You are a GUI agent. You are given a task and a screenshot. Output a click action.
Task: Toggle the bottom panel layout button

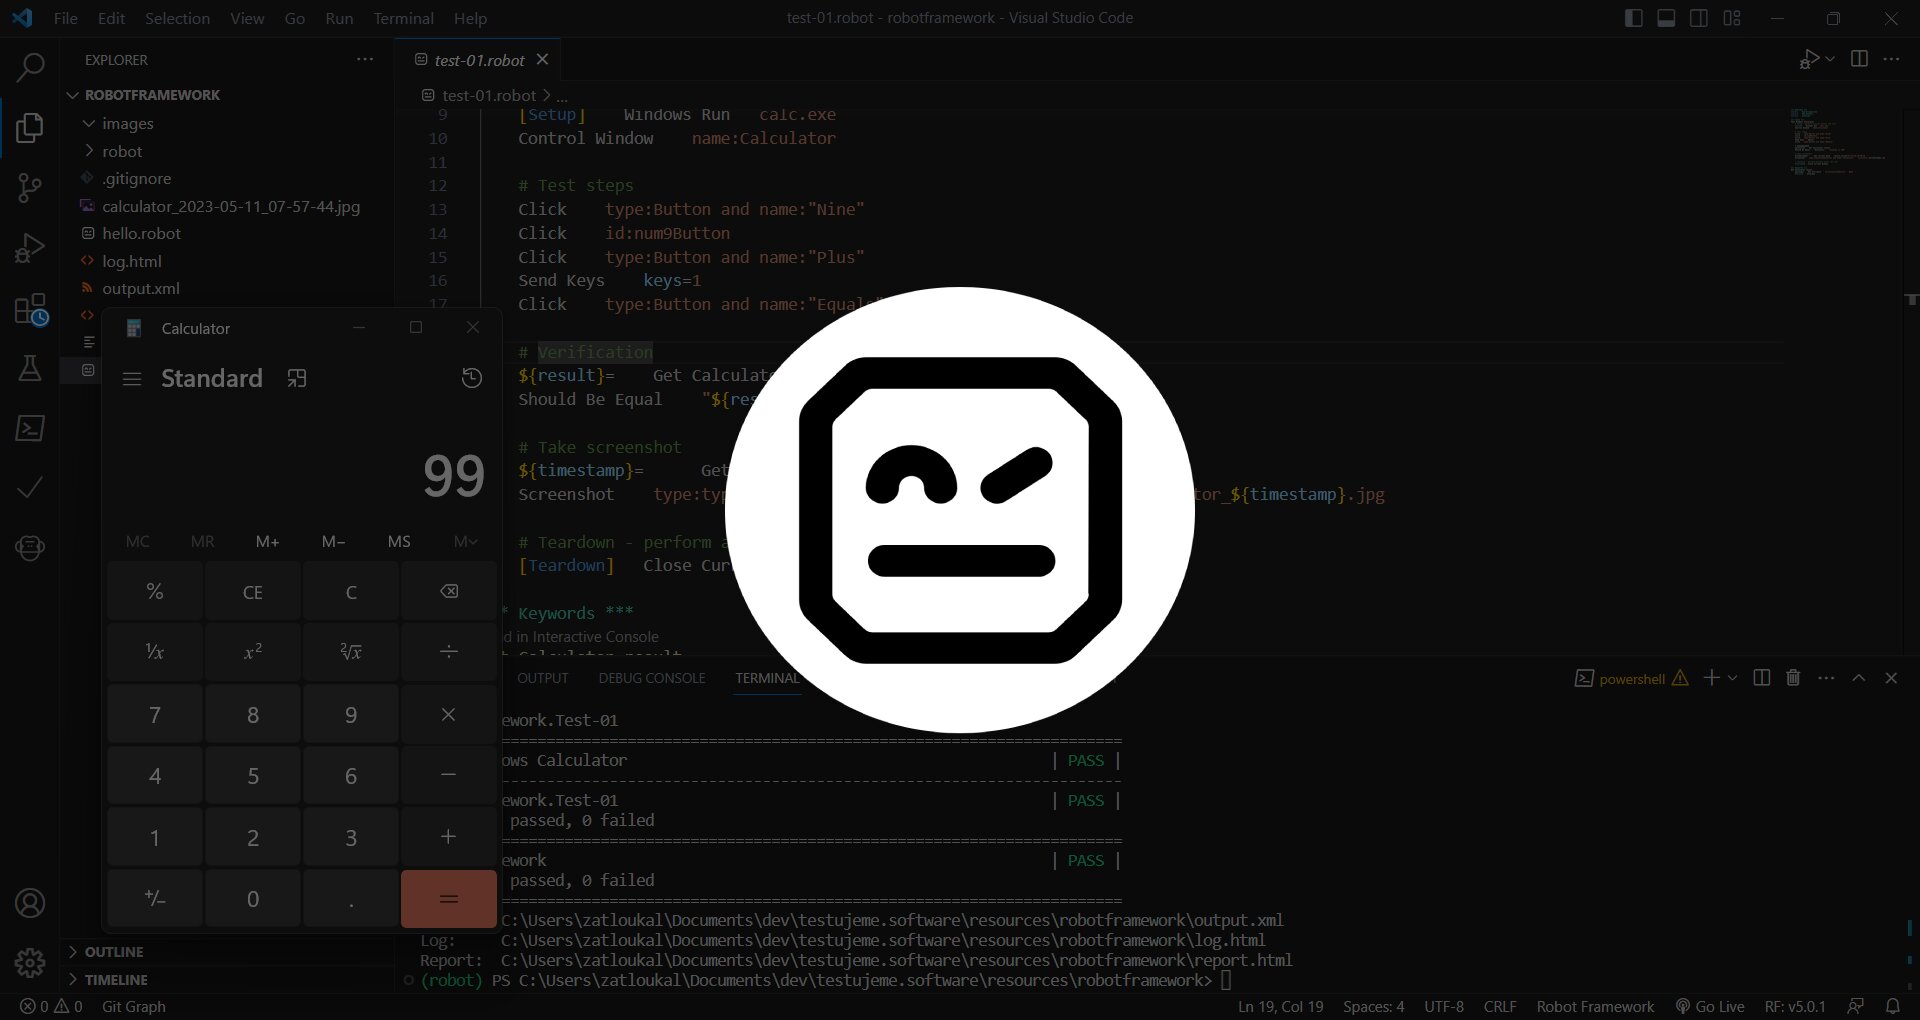[1666, 18]
